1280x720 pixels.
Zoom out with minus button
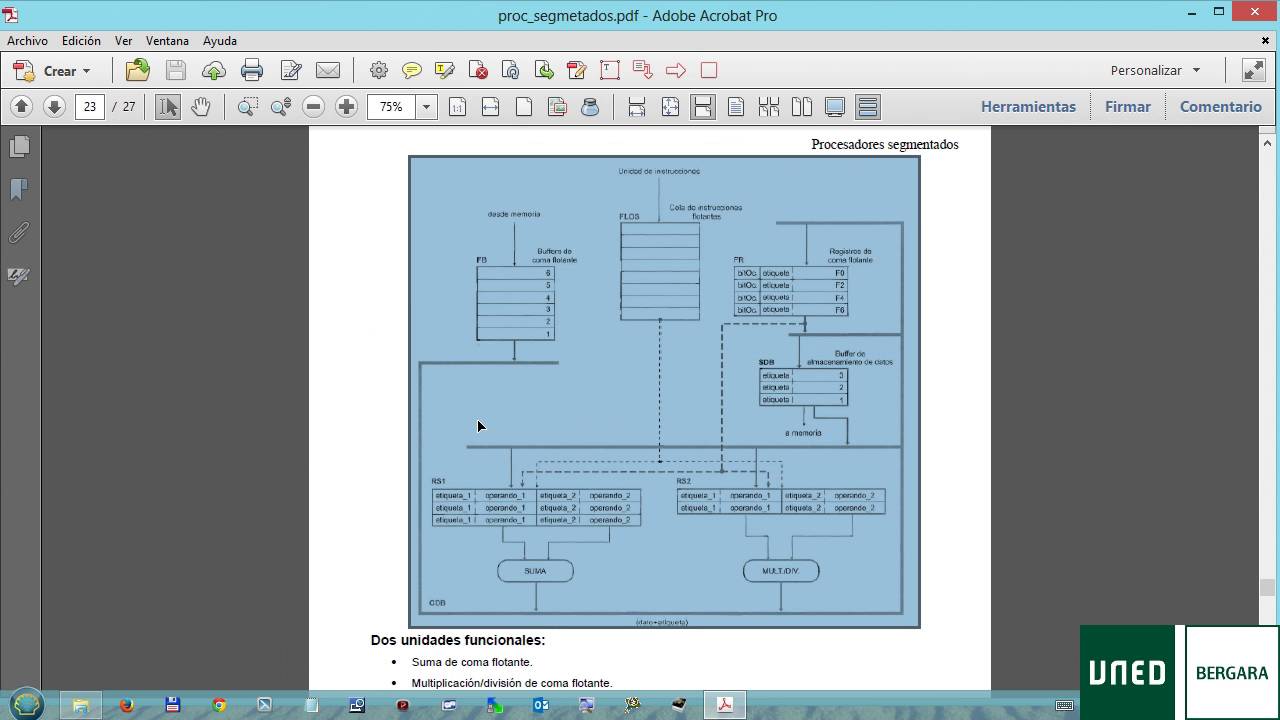click(313, 106)
